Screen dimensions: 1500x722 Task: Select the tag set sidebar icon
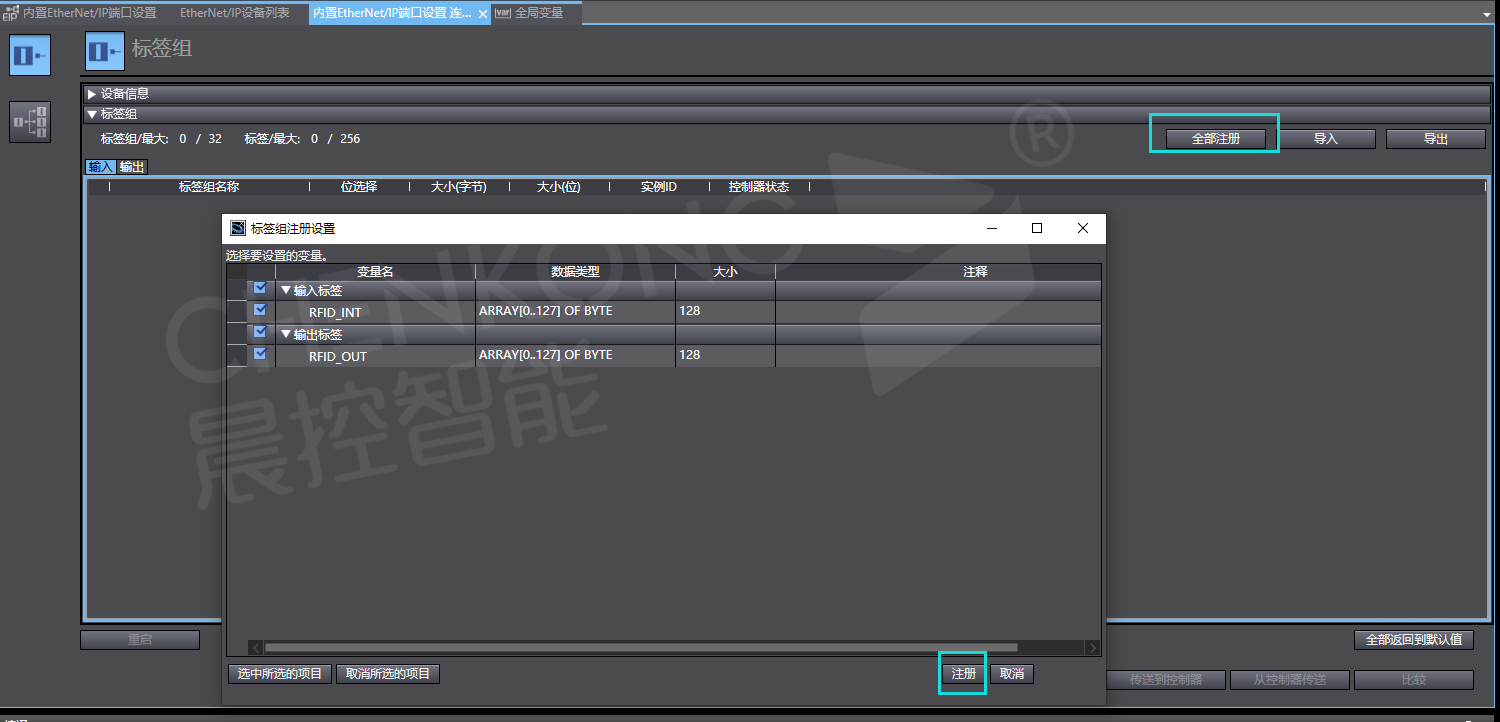(x=30, y=55)
